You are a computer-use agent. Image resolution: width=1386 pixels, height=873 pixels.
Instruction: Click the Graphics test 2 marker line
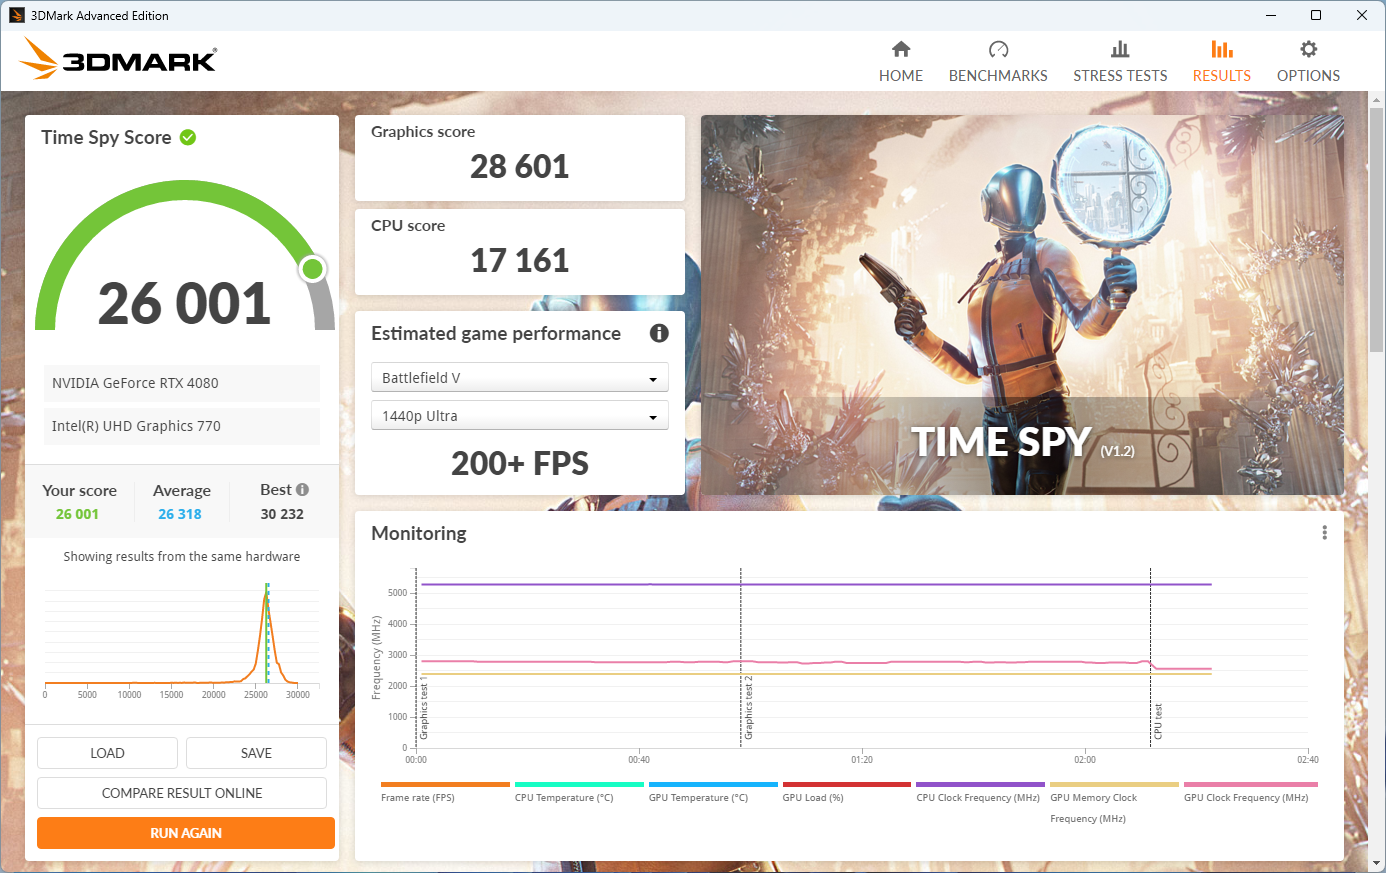(x=740, y=657)
